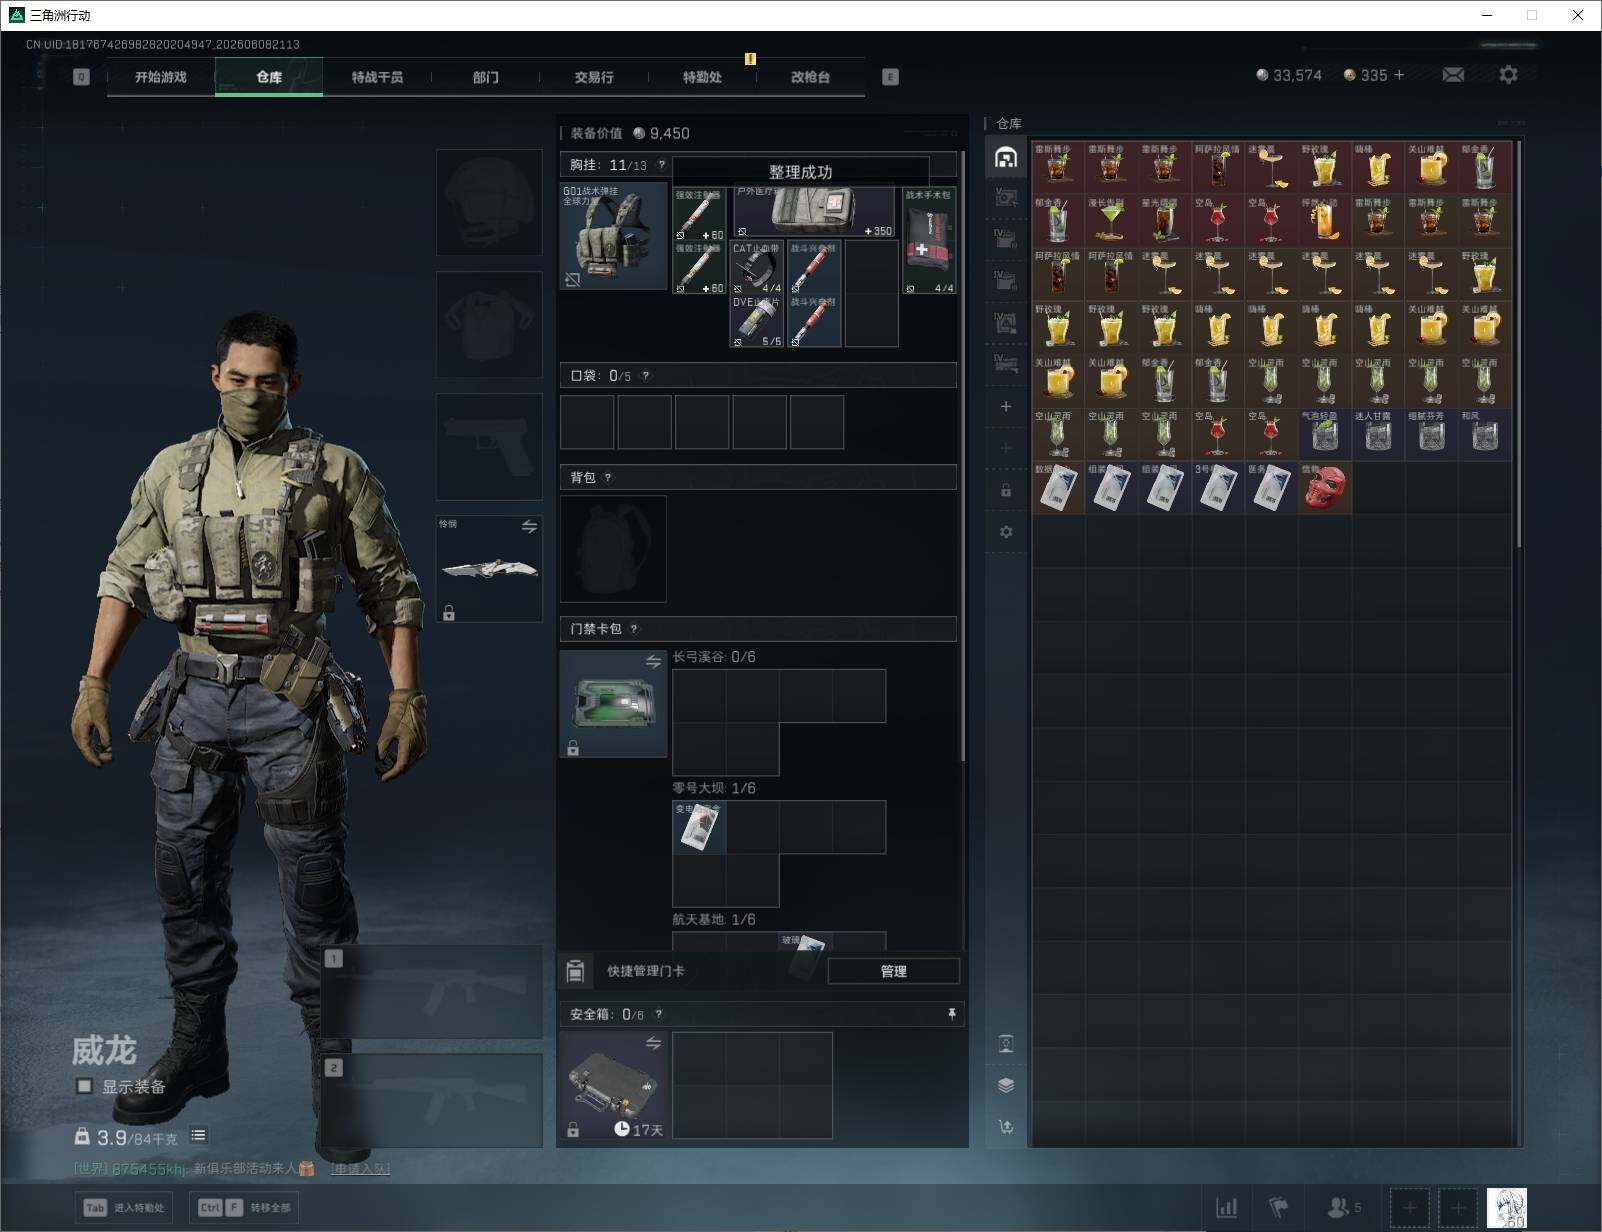The height and width of the screenshot is (1232, 1602).
Task: Swap the safe box via arrows icon
Action: 653,1044
